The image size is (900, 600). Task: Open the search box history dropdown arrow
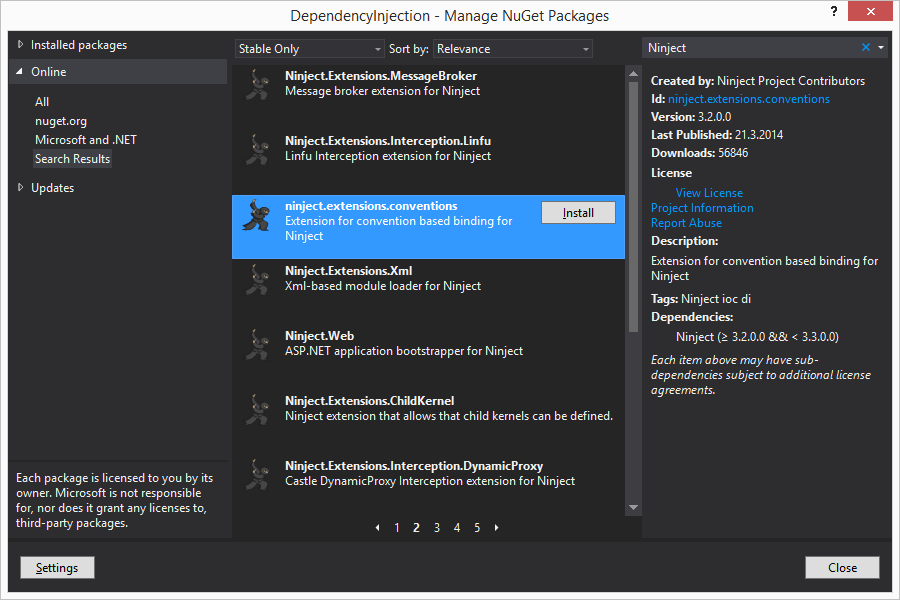881,48
